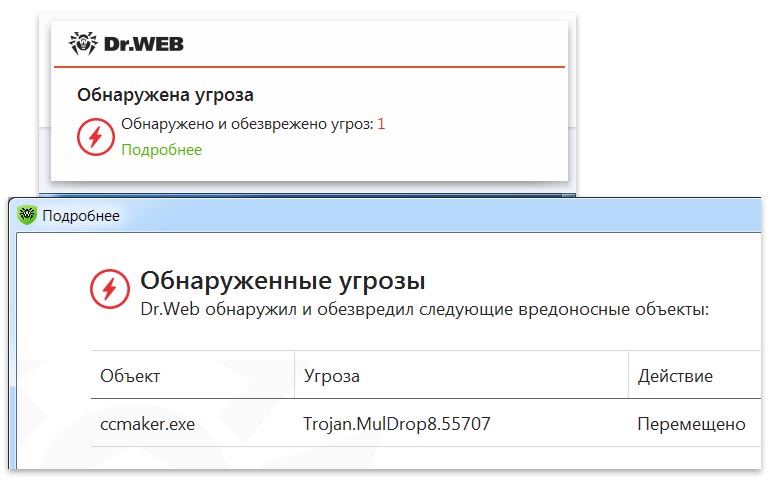
Task: Open the green Подробнее link
Action: tap(161, 150)
